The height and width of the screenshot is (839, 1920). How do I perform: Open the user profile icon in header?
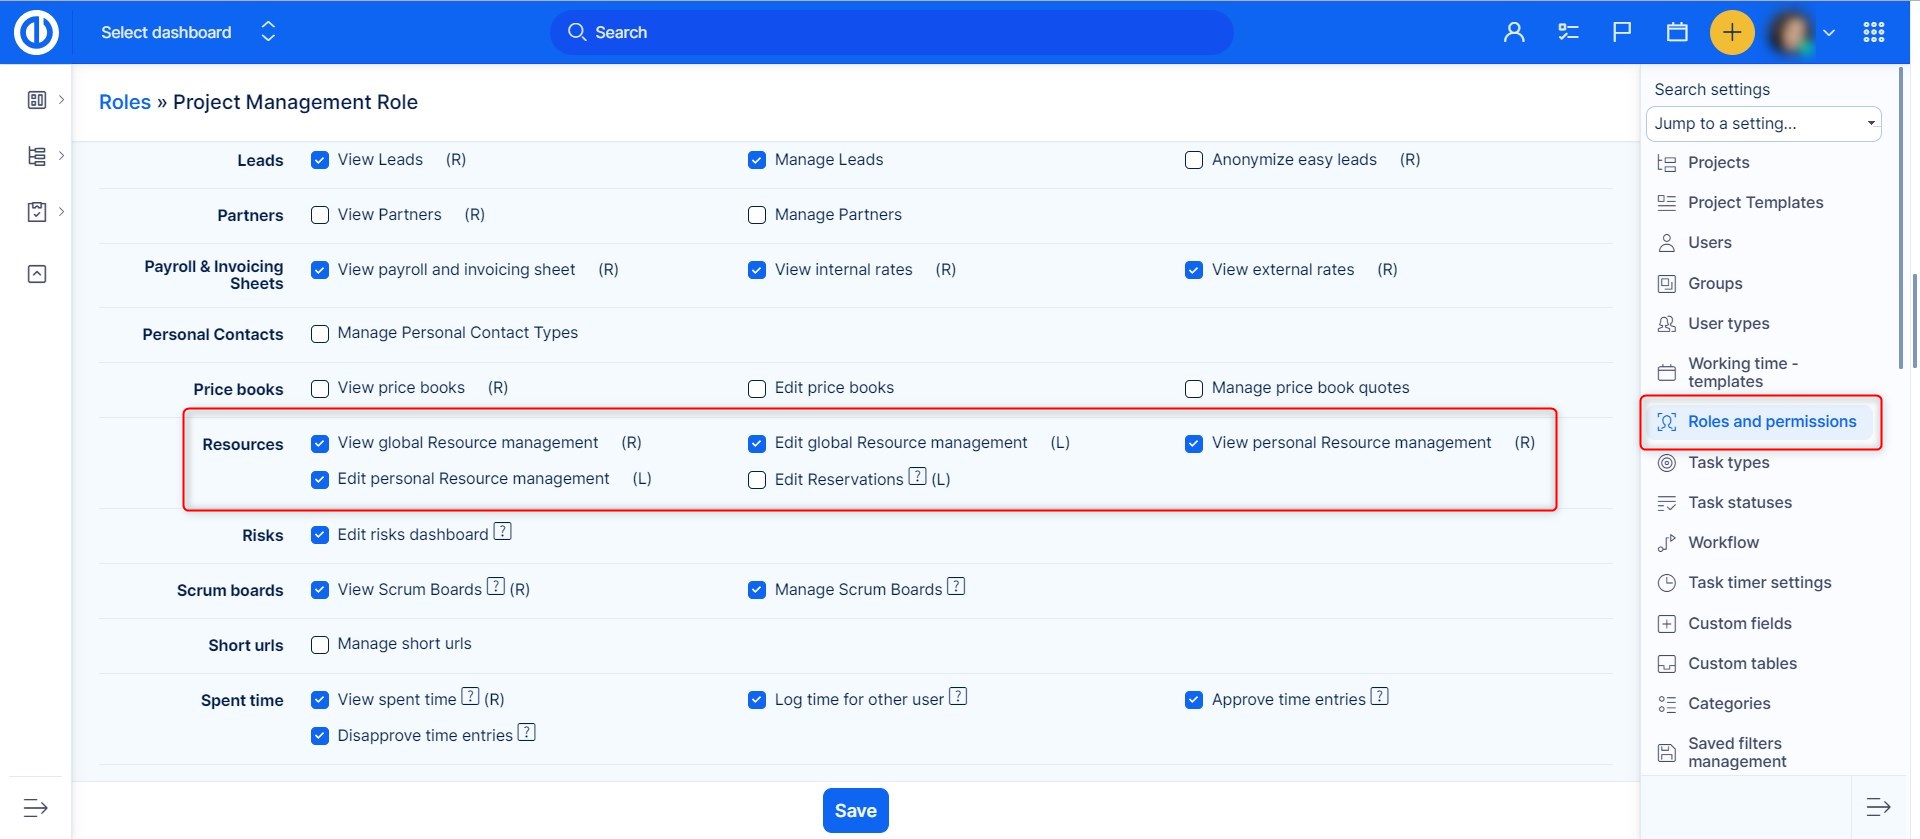(1514, 32)
